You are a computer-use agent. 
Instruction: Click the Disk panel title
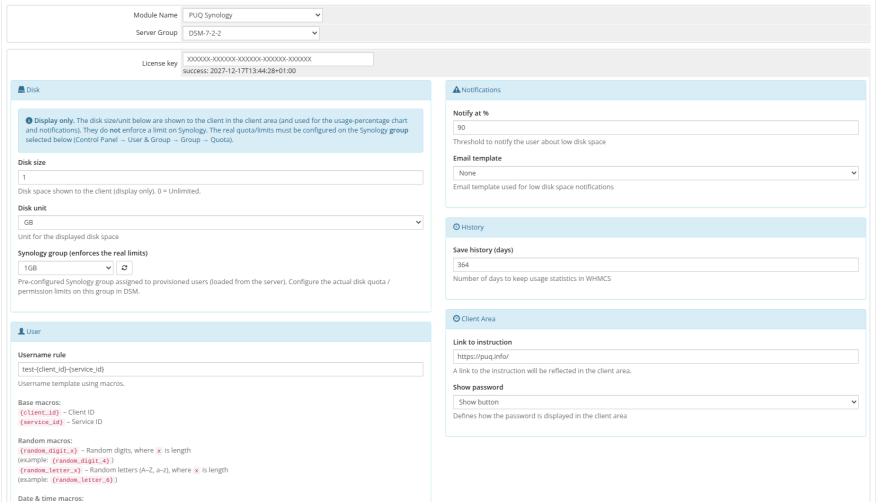click(33, 89)
